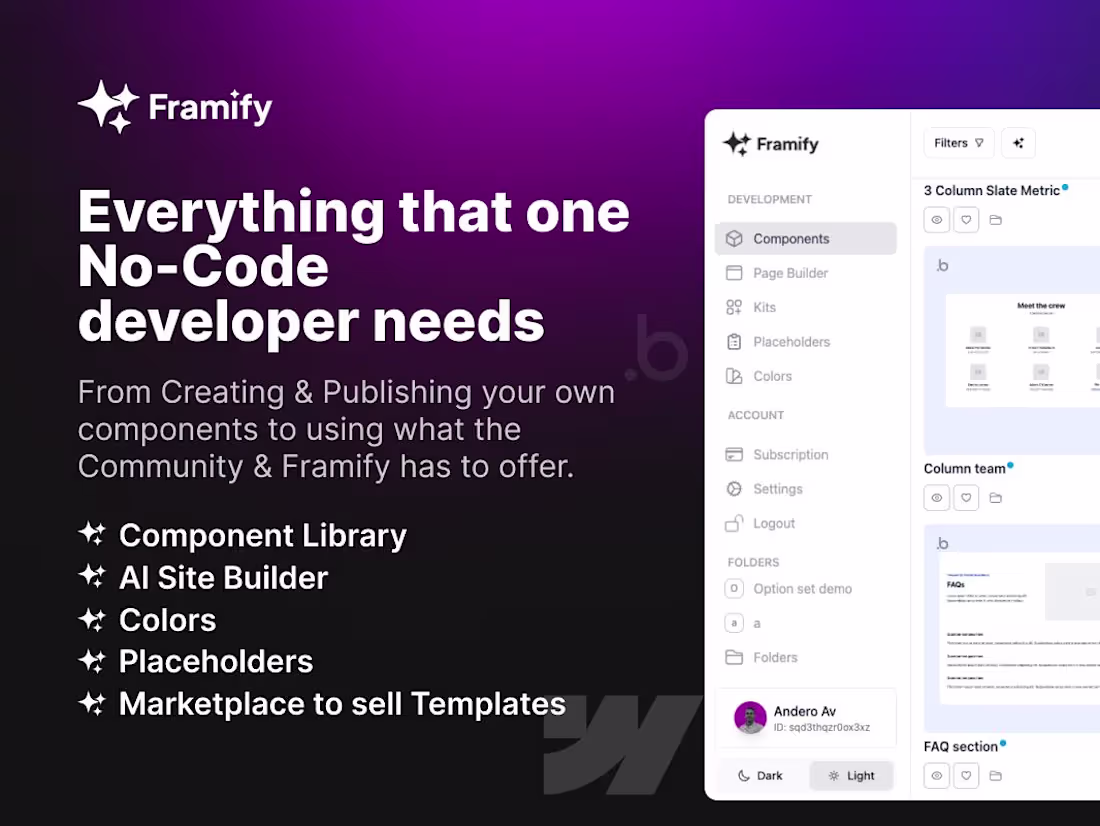
Task: Open the Folders section
Action: pos(773,657)
